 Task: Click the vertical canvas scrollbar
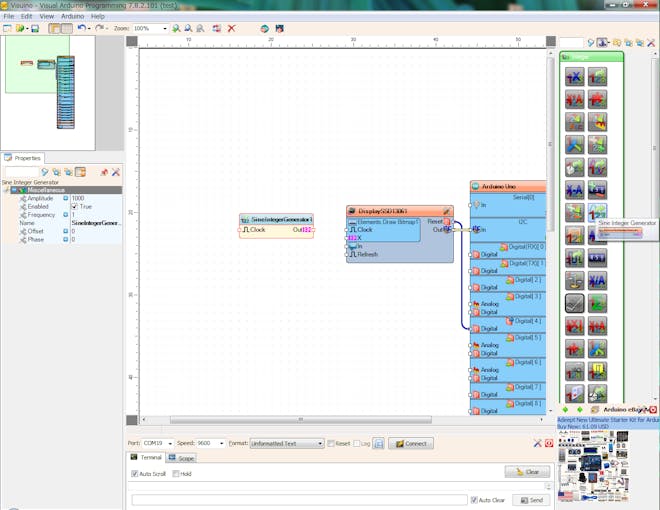[550, 144]
